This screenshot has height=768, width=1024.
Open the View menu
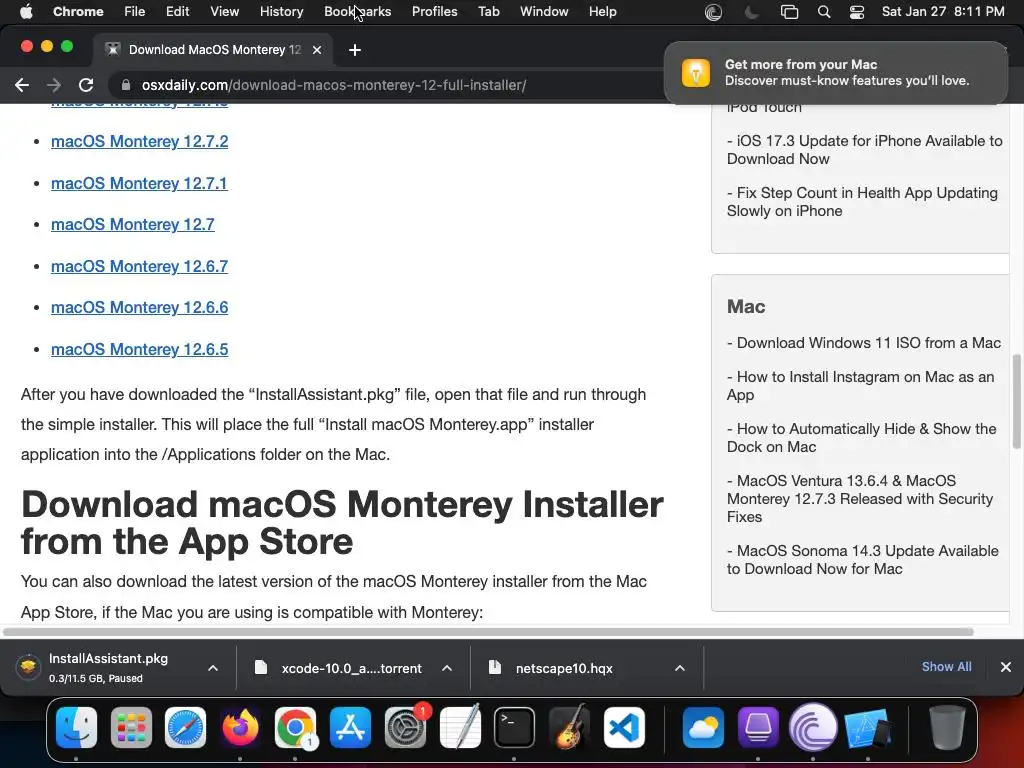(x=225, y=12)
